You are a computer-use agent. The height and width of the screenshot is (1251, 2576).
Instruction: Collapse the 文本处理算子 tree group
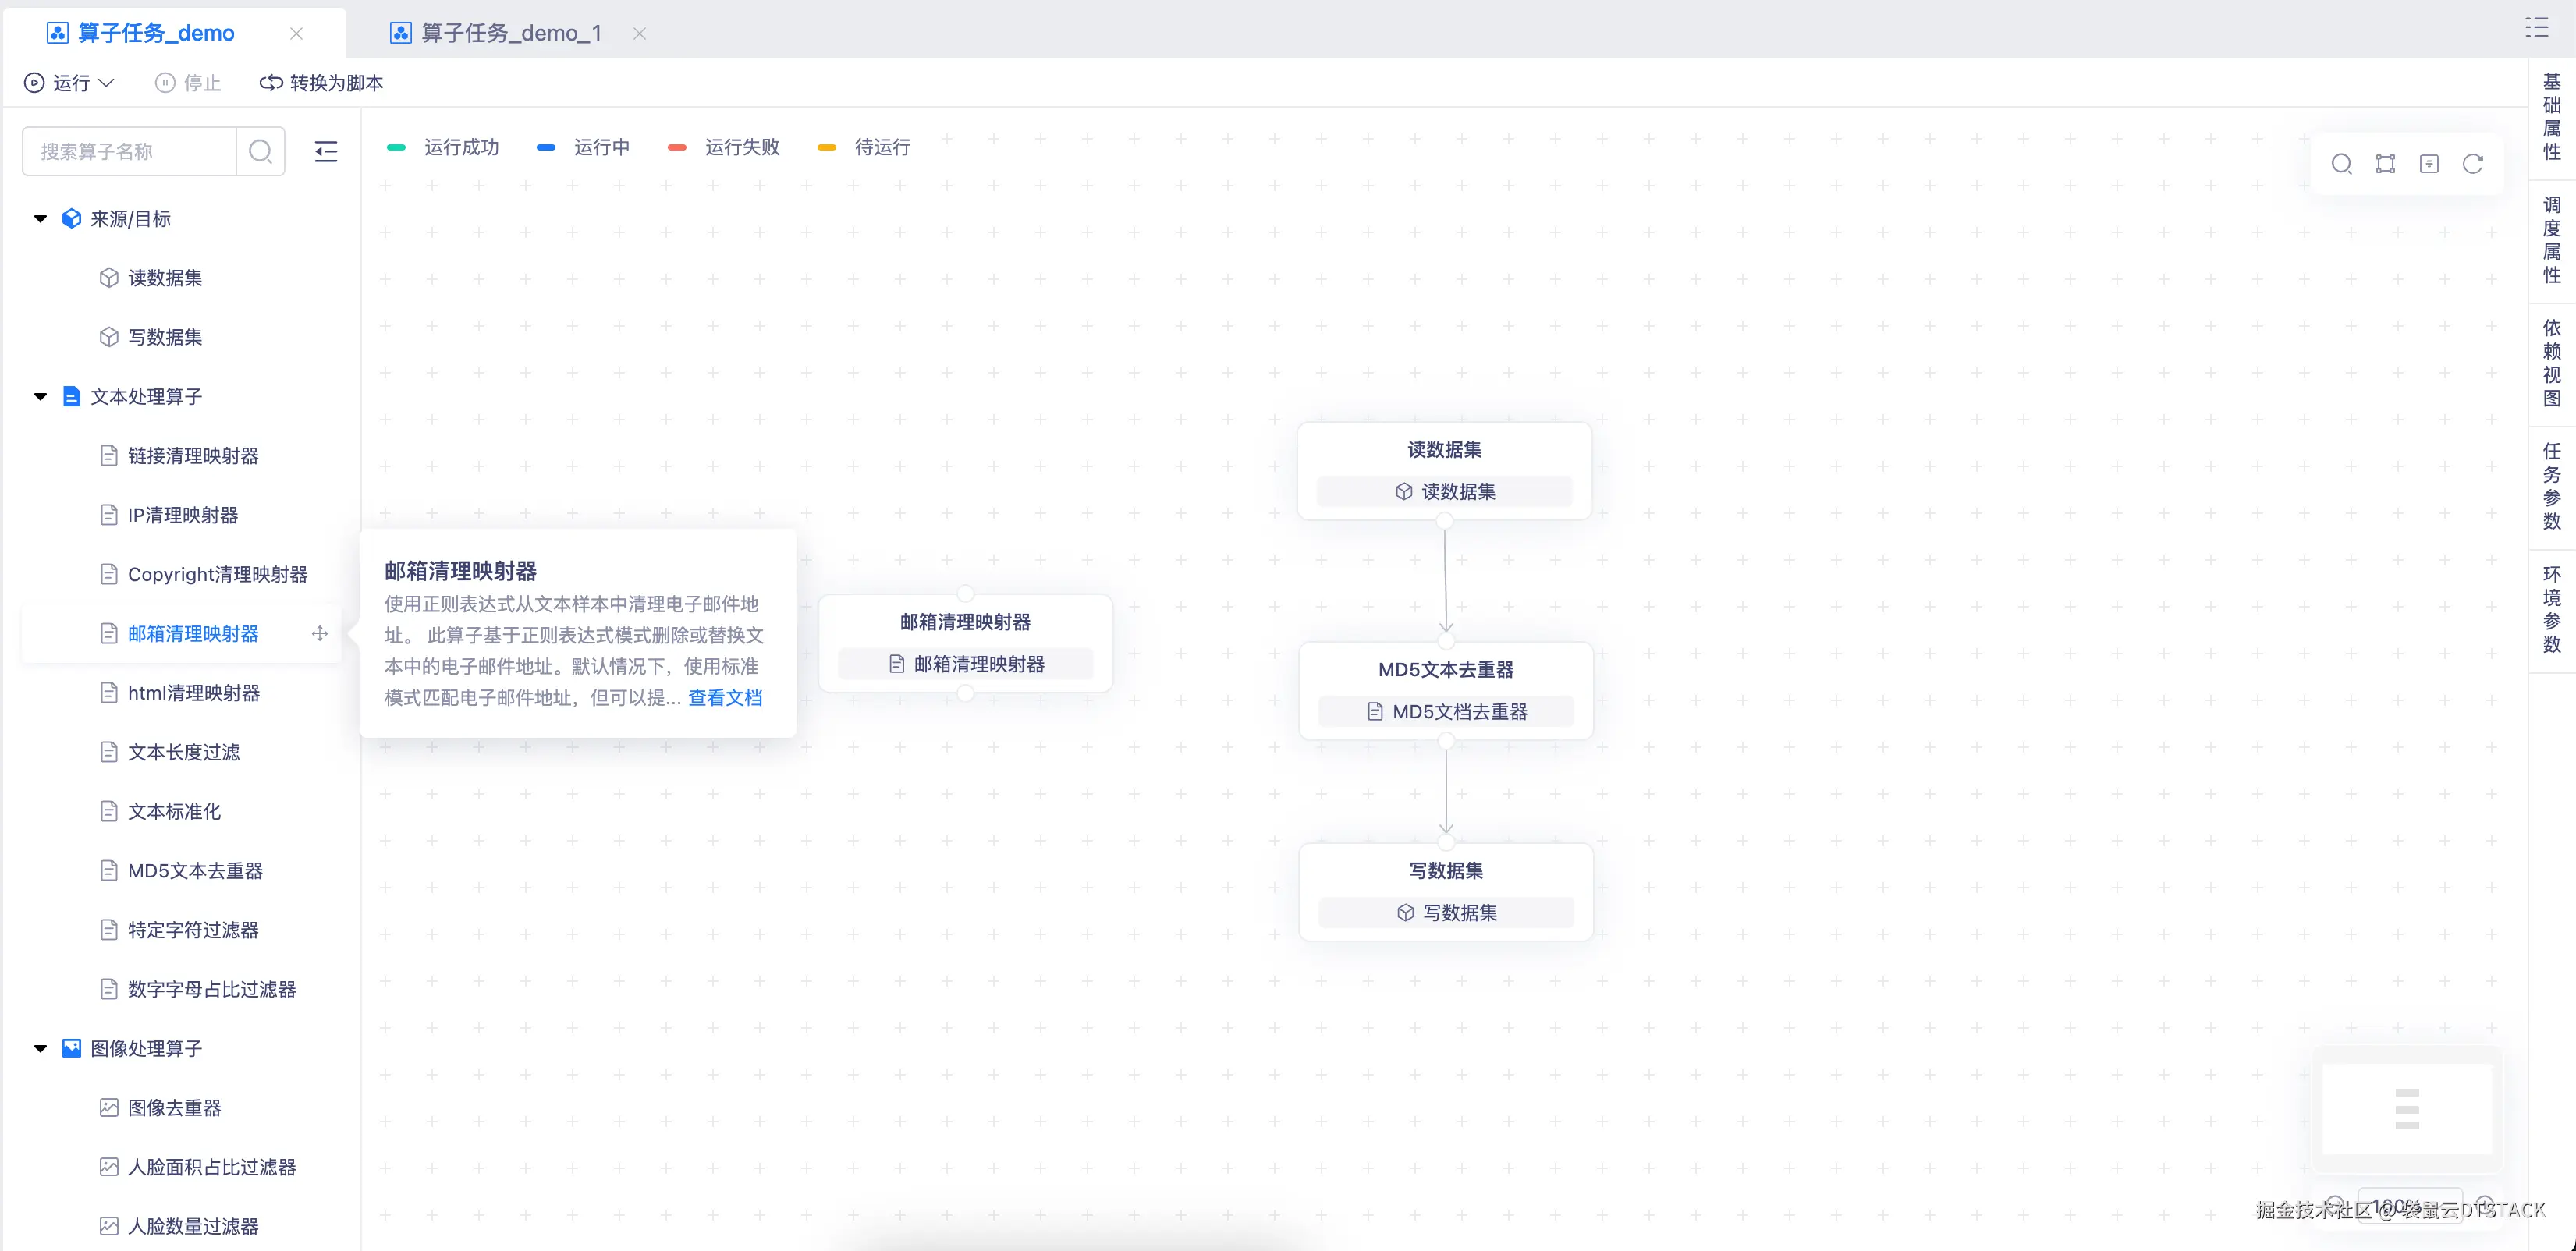[41, 397]
